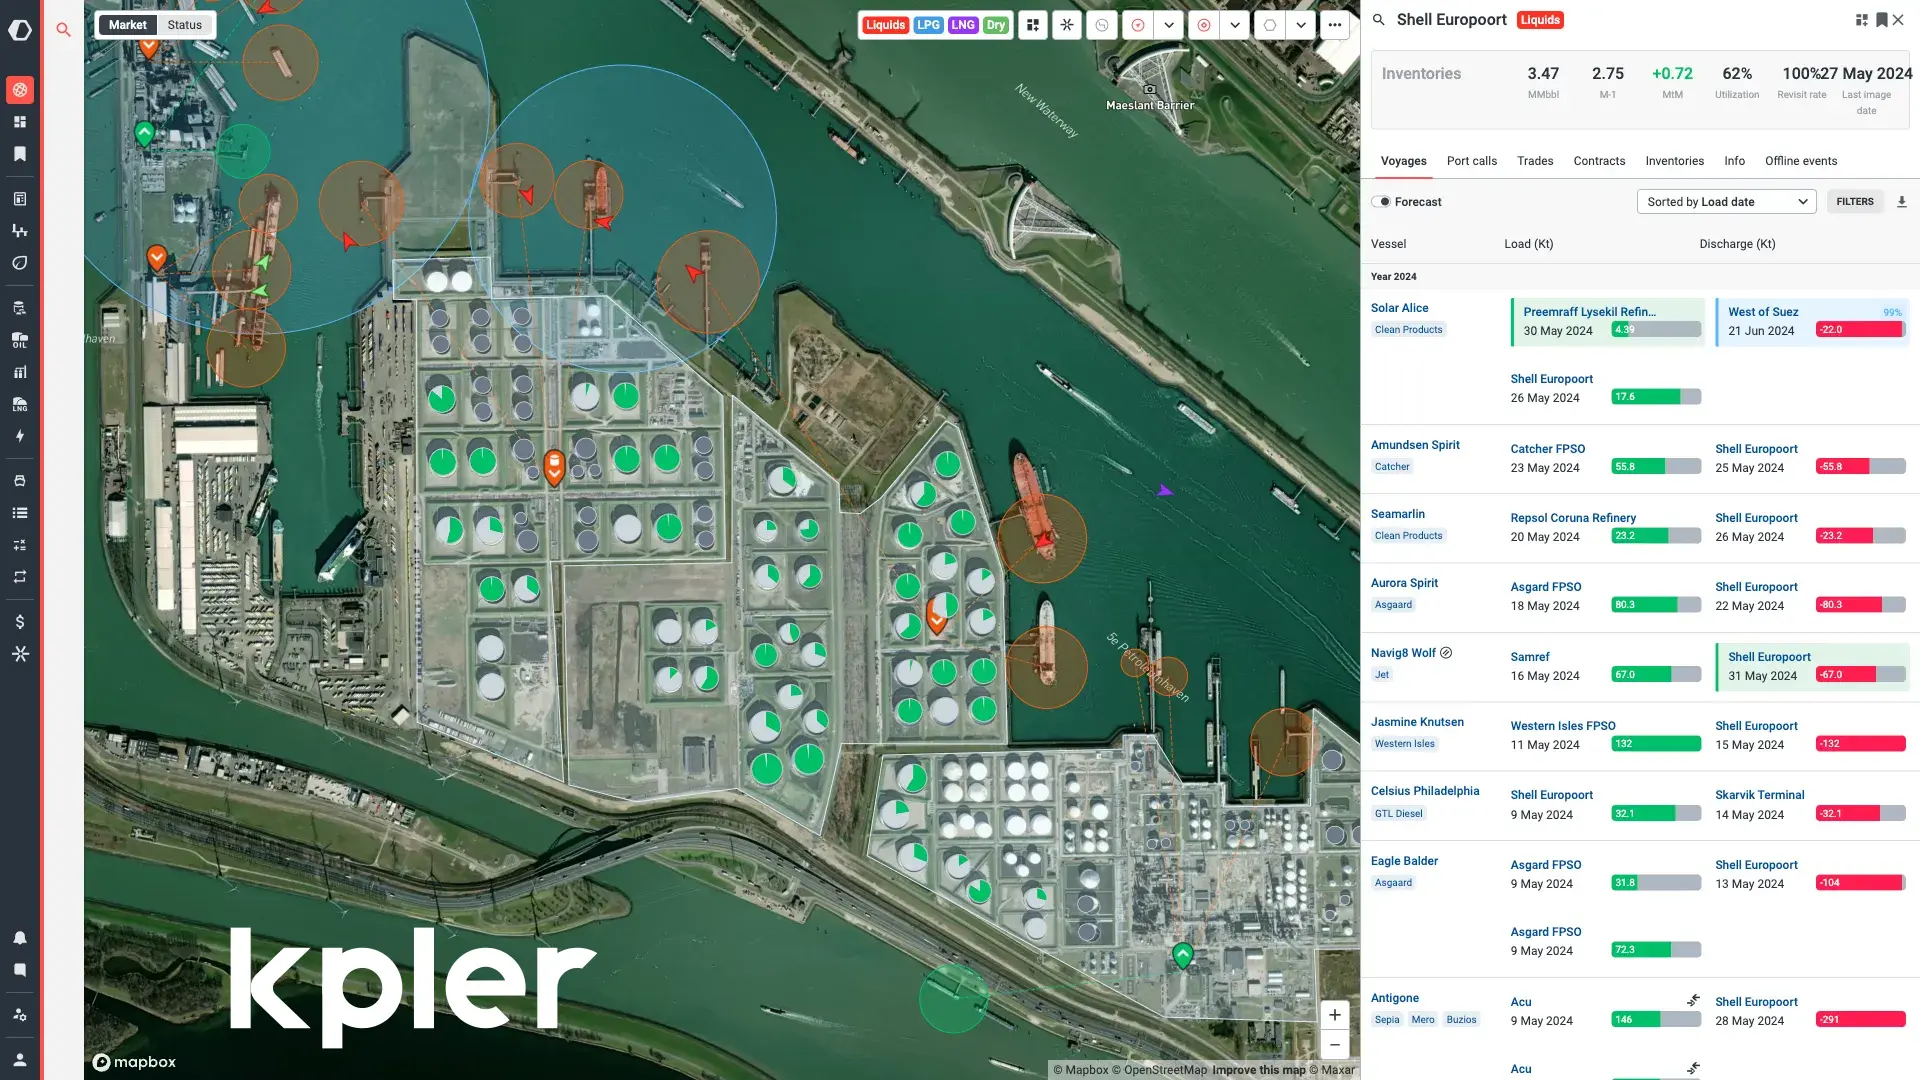Select the dollar pricing icon in sidebar
Viewport: 1920px width, 1080px height.
tap(19, 621)
